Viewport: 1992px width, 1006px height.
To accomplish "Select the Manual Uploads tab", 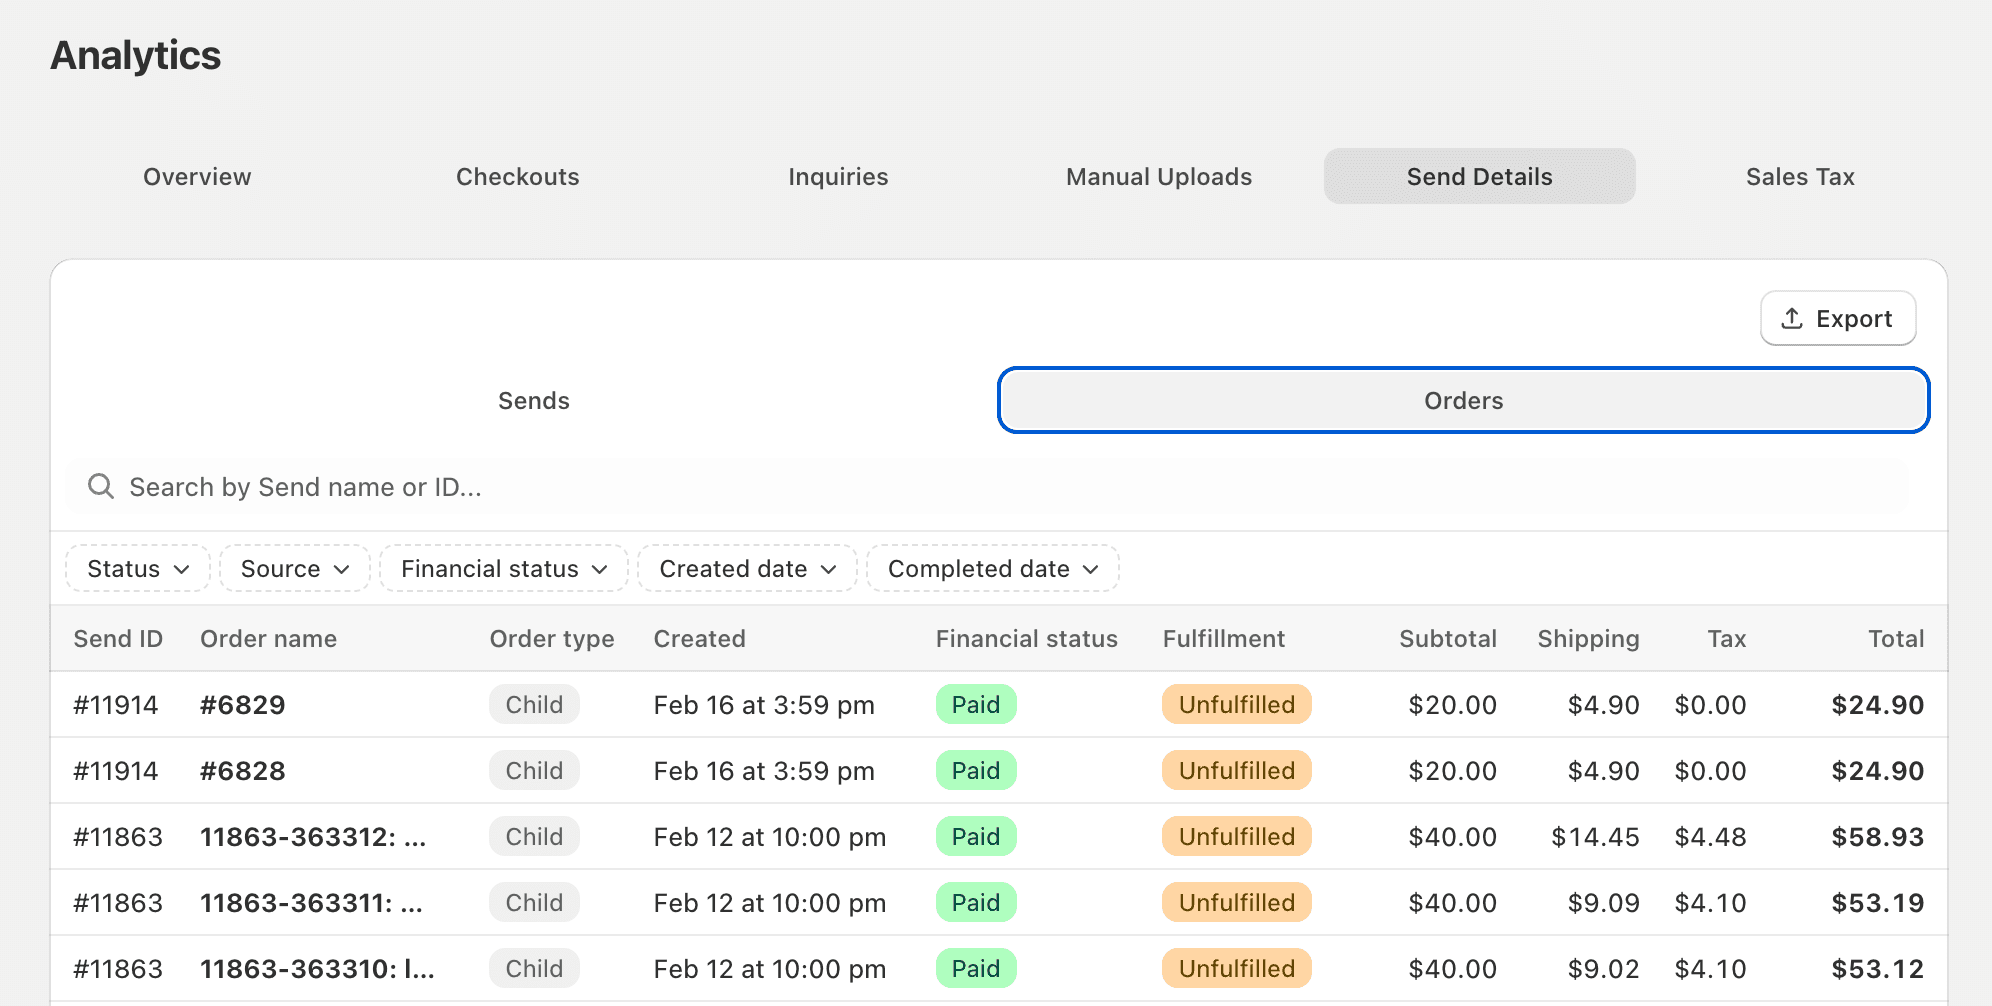I will (1159, 177).
